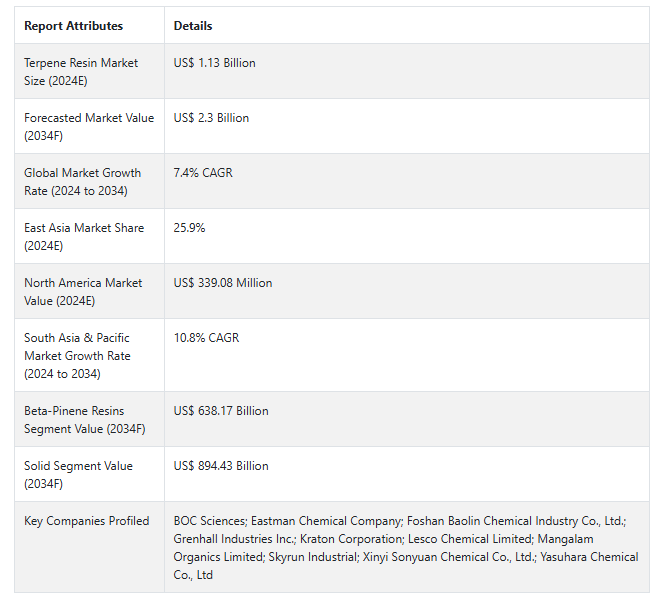Select the "10.8% CAGR" value
The height and width of the screenshot is (597, 656).
[x=206, y=338]
